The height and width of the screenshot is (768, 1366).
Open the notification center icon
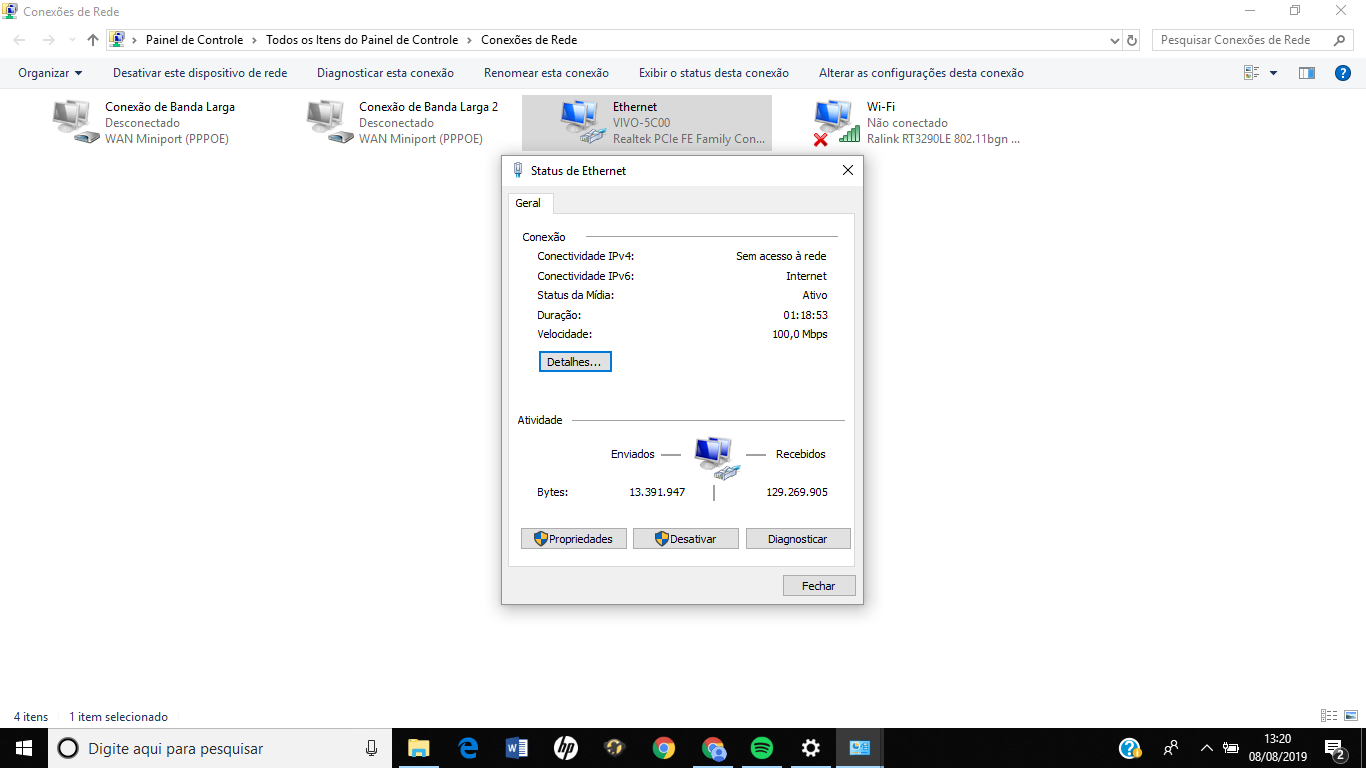[1335, 748]
